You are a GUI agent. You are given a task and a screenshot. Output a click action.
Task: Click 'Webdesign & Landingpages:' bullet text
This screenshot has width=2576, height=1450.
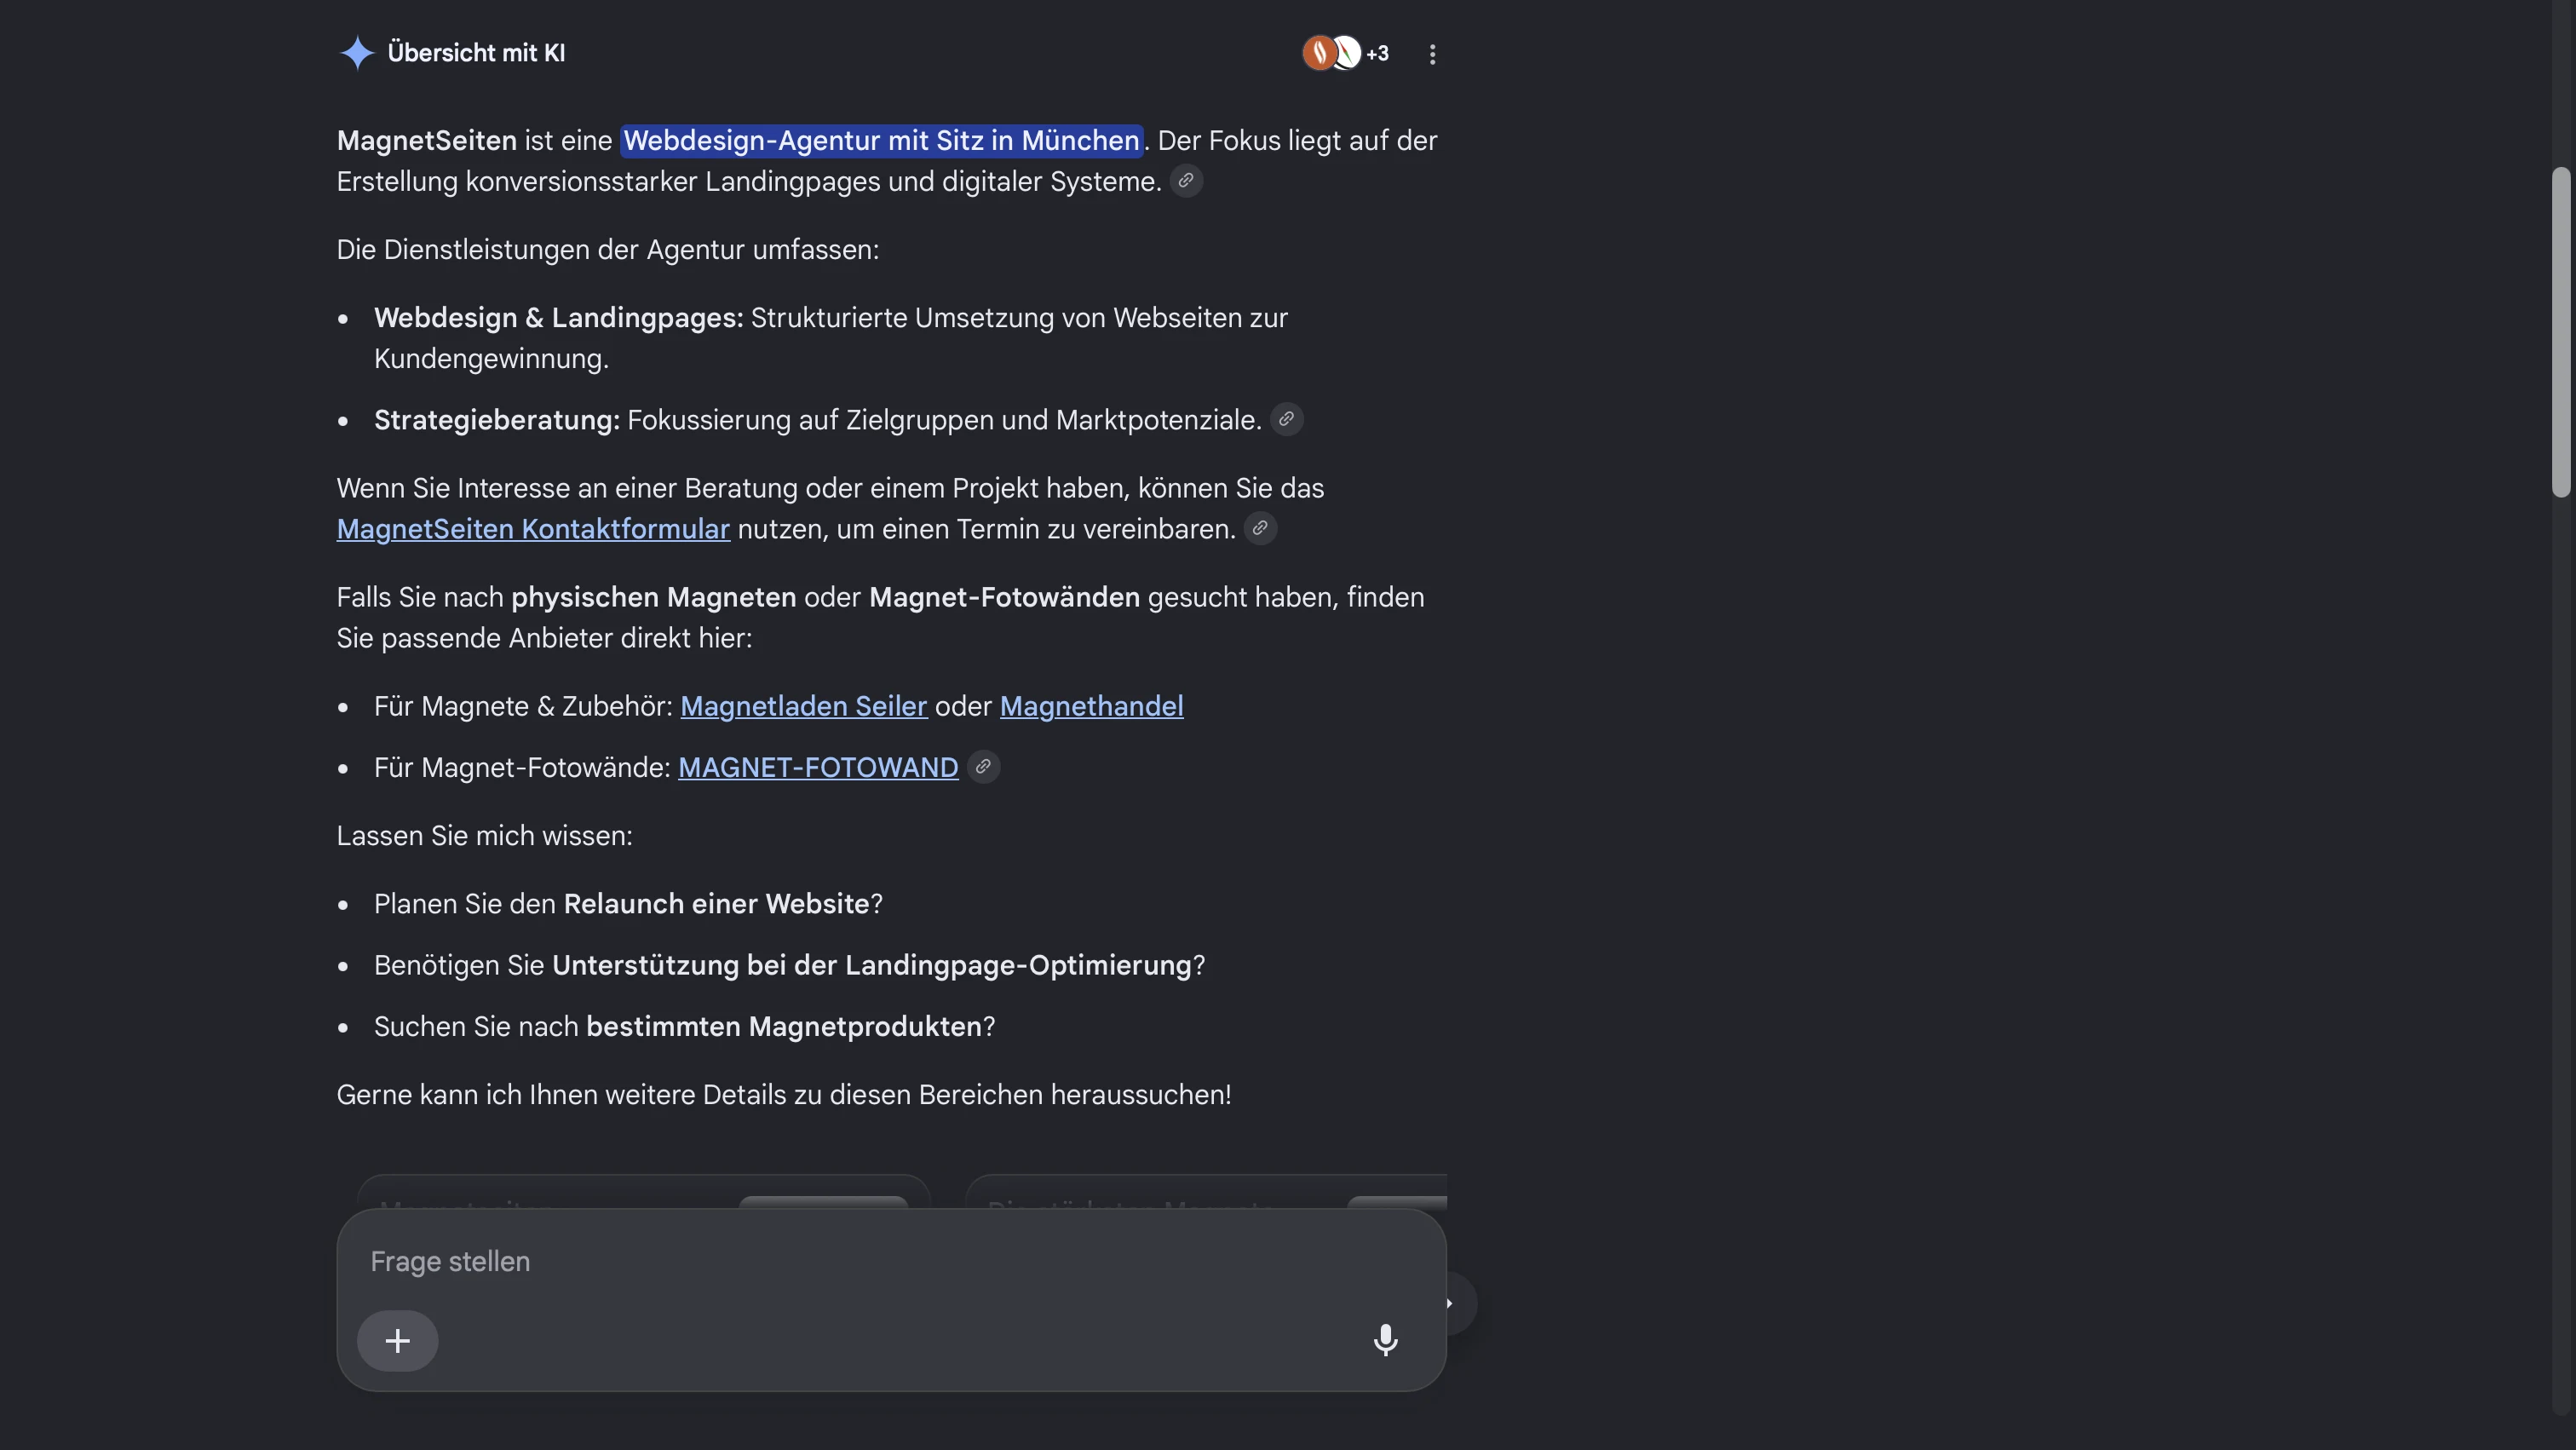[x=559, y=318]
